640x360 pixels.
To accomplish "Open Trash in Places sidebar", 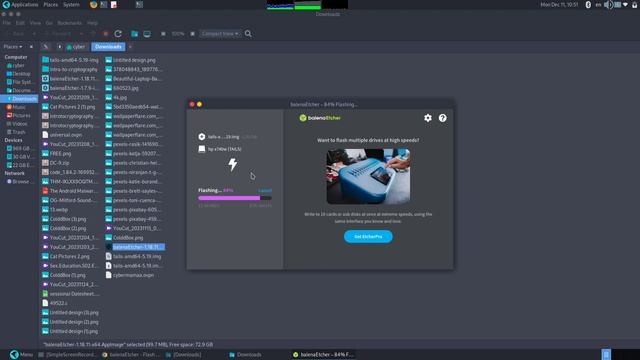I will pyautogui.click(x=16, y=132).
